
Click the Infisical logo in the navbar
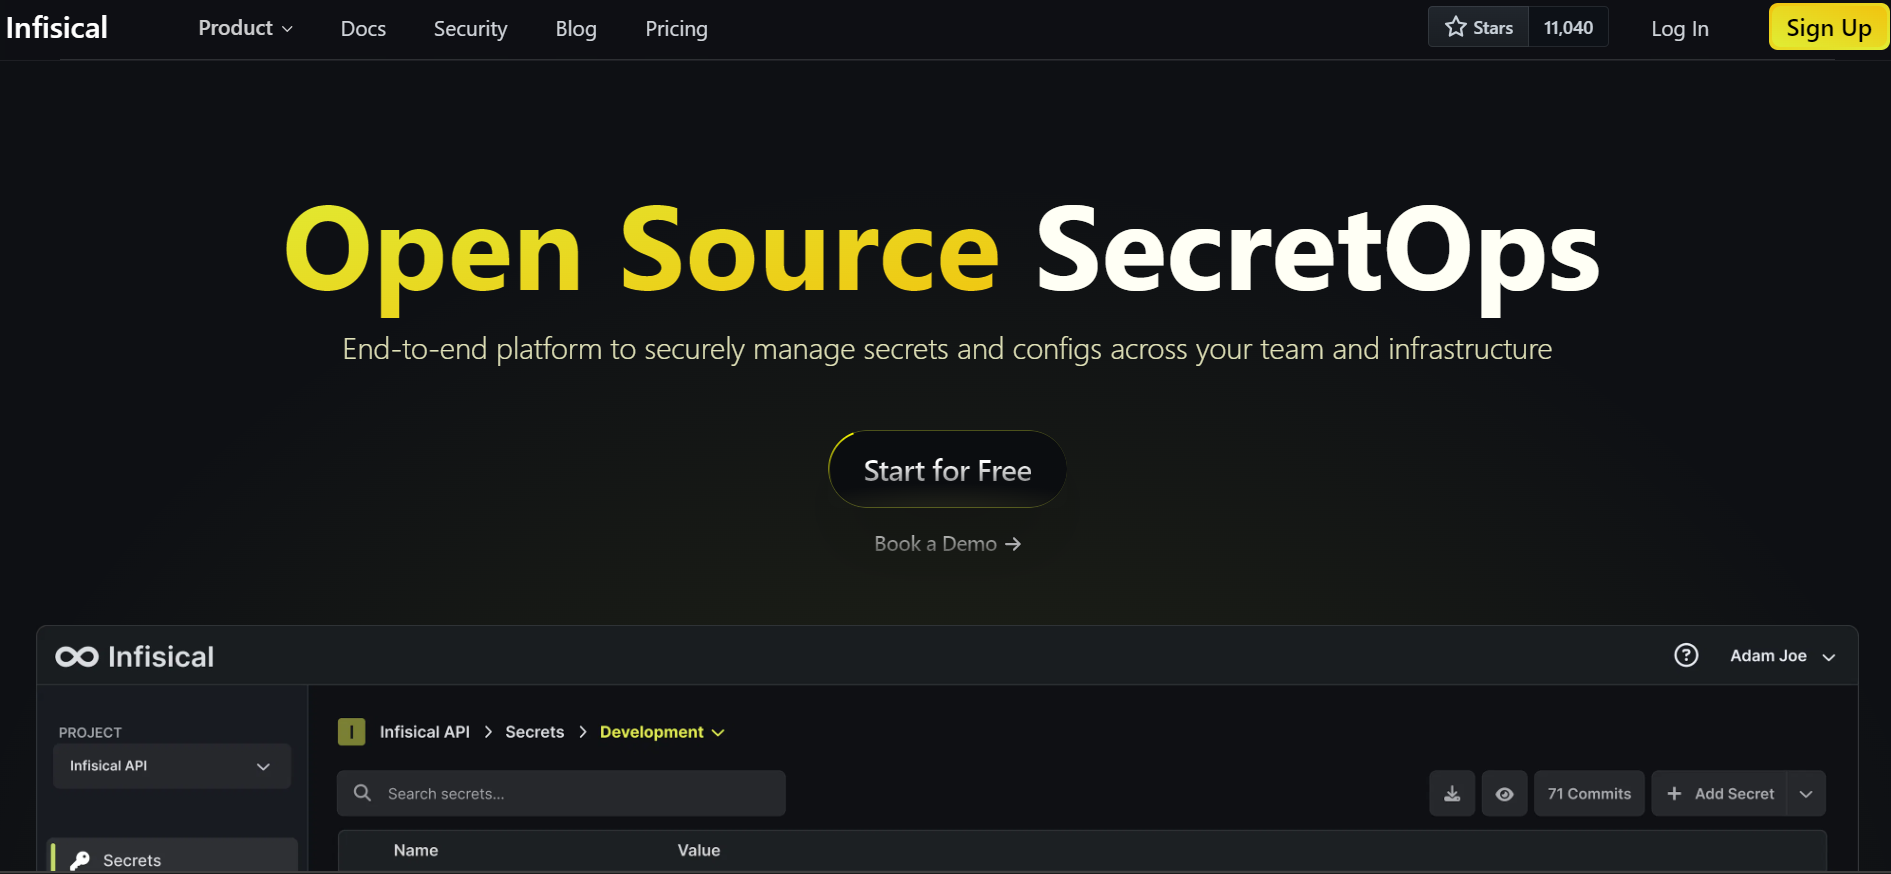click(57, 28)
